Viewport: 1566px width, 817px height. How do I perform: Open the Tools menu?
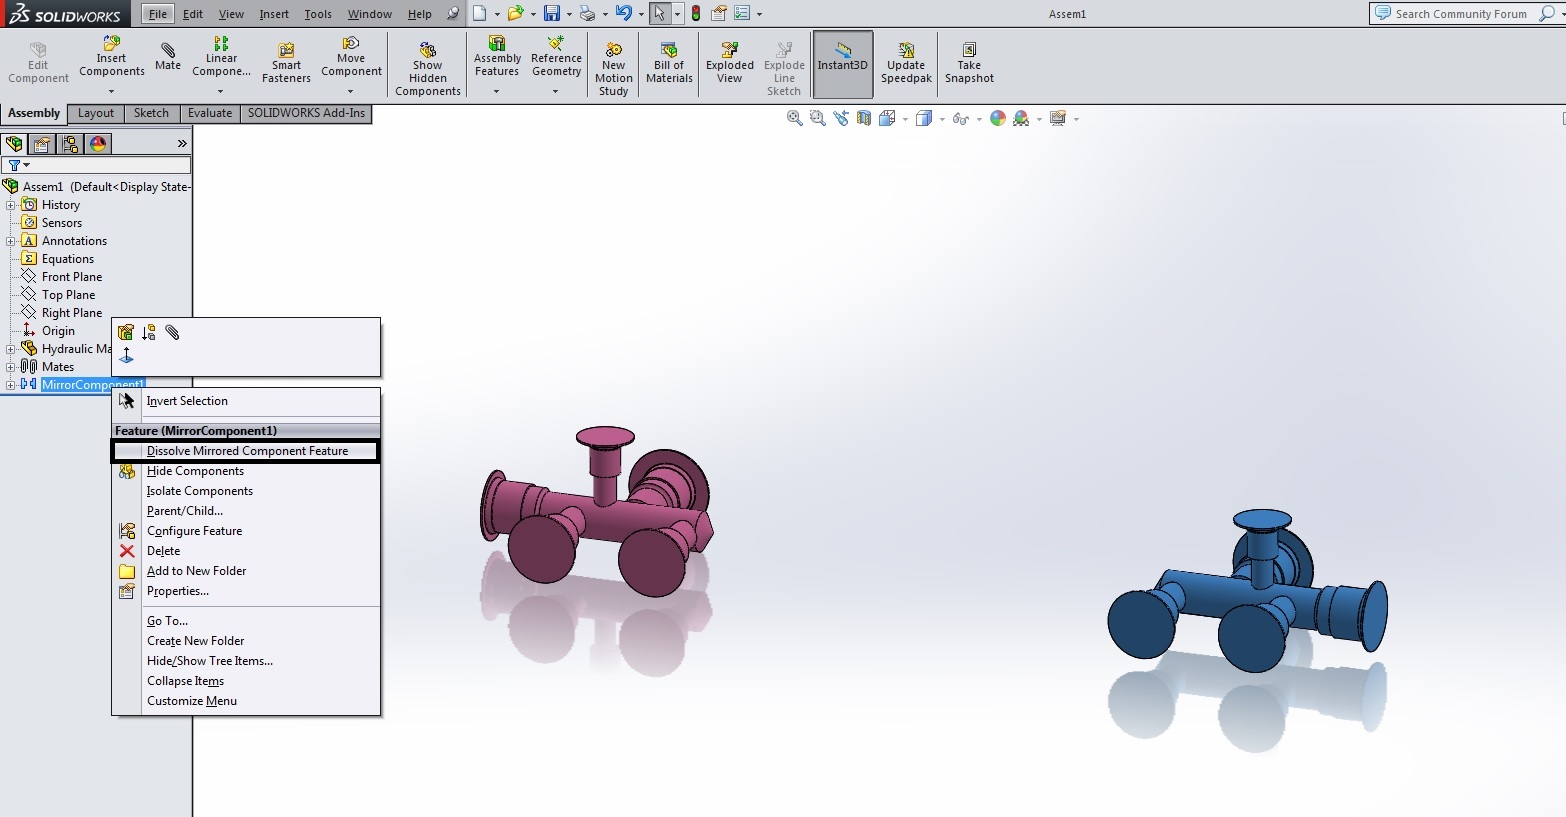pyautogui.click(x=318, y=14)
